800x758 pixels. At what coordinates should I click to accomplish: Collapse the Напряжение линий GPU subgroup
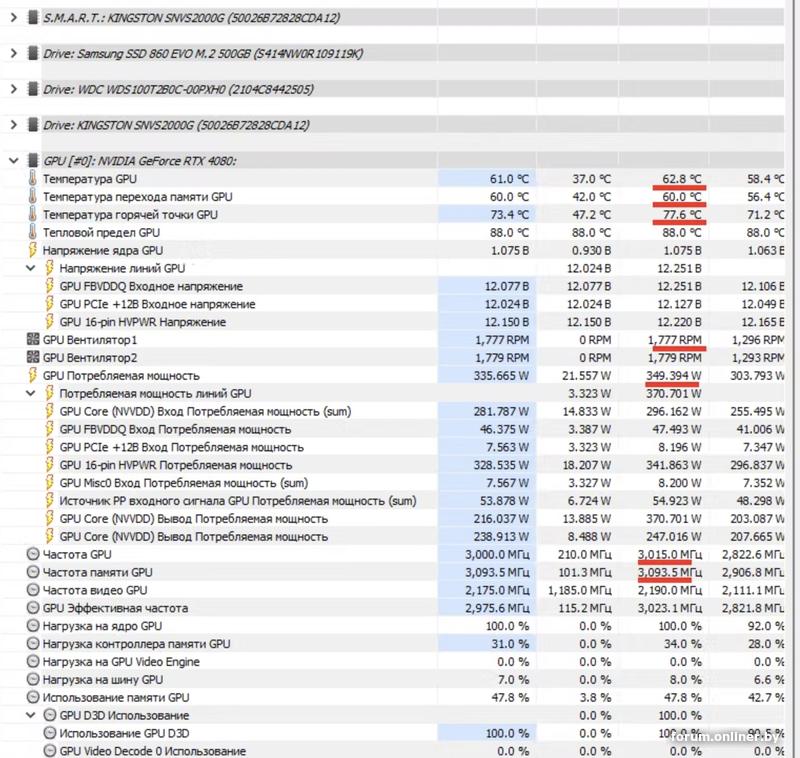coord(31,268)
